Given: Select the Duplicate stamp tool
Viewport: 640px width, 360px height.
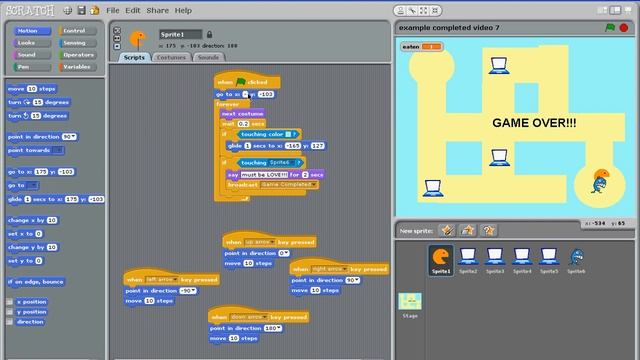Looking at the screenshot, I should [401, 11].
